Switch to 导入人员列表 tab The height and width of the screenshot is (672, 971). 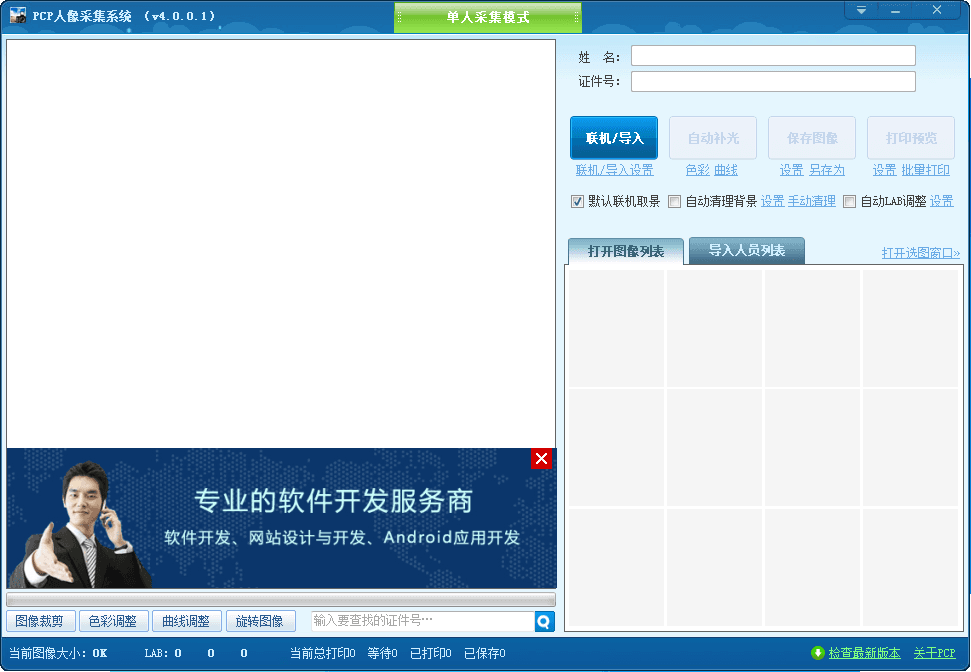pyautogui.click(x=747, y=250)
